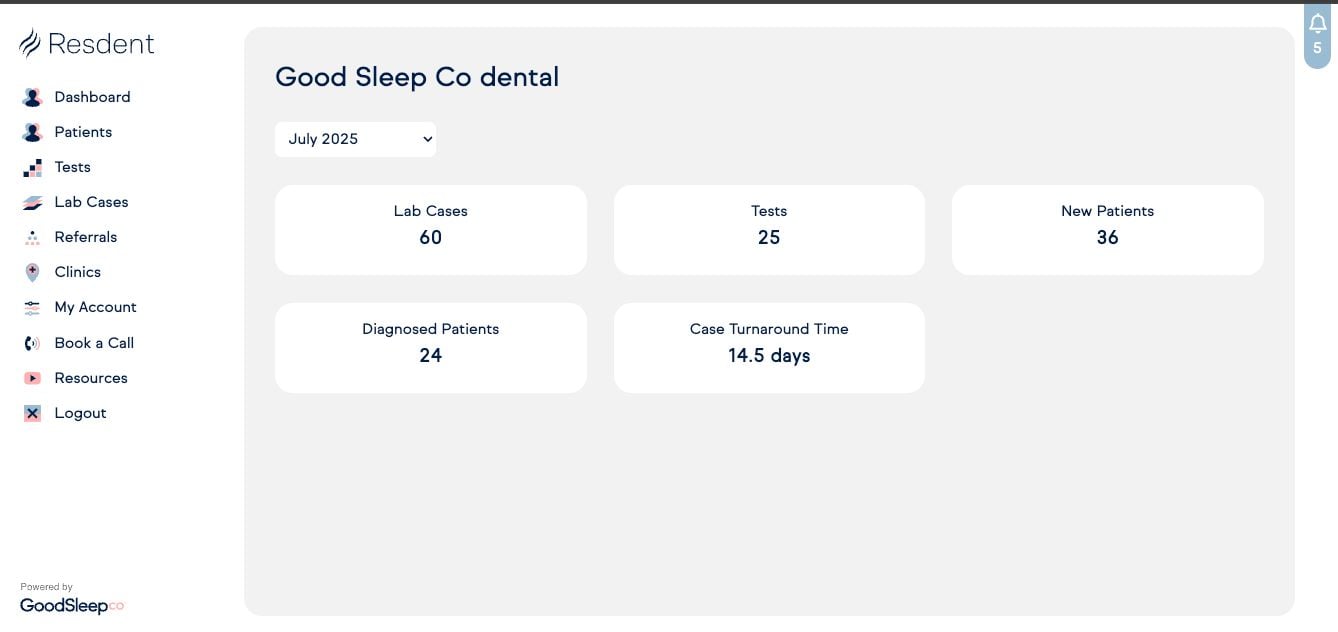Click the Logout X icon

pyautogui.click(x=32, y=413)
